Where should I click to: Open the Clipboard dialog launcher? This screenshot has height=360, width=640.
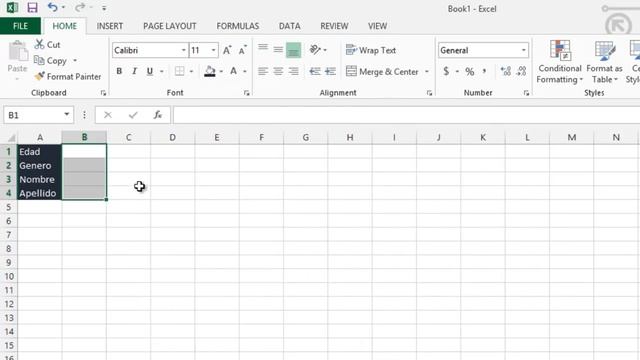tap(103, 93)
